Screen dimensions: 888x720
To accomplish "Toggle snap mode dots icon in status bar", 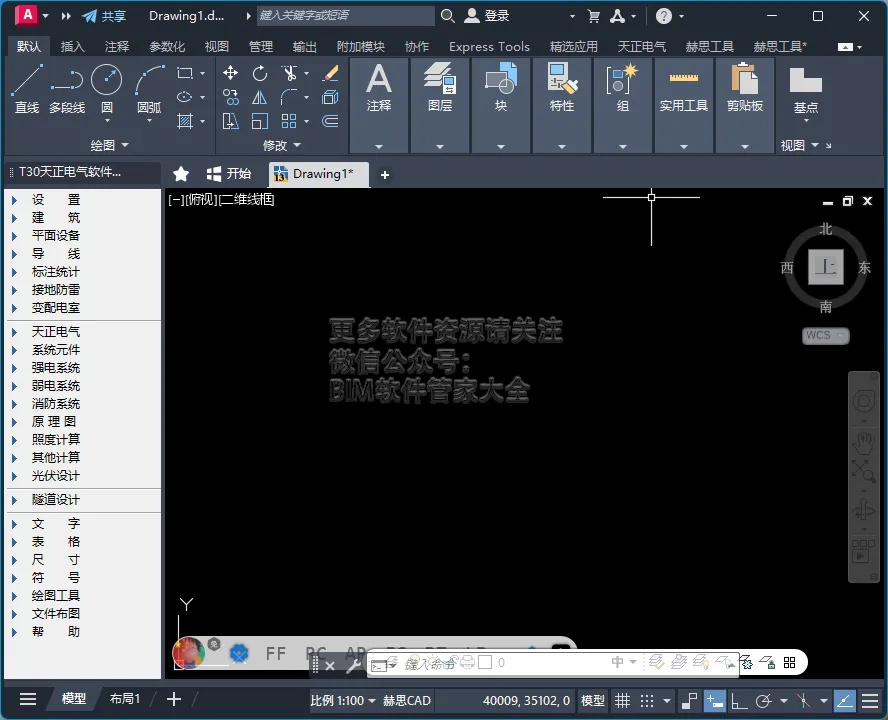I will (x=647, y=701).
